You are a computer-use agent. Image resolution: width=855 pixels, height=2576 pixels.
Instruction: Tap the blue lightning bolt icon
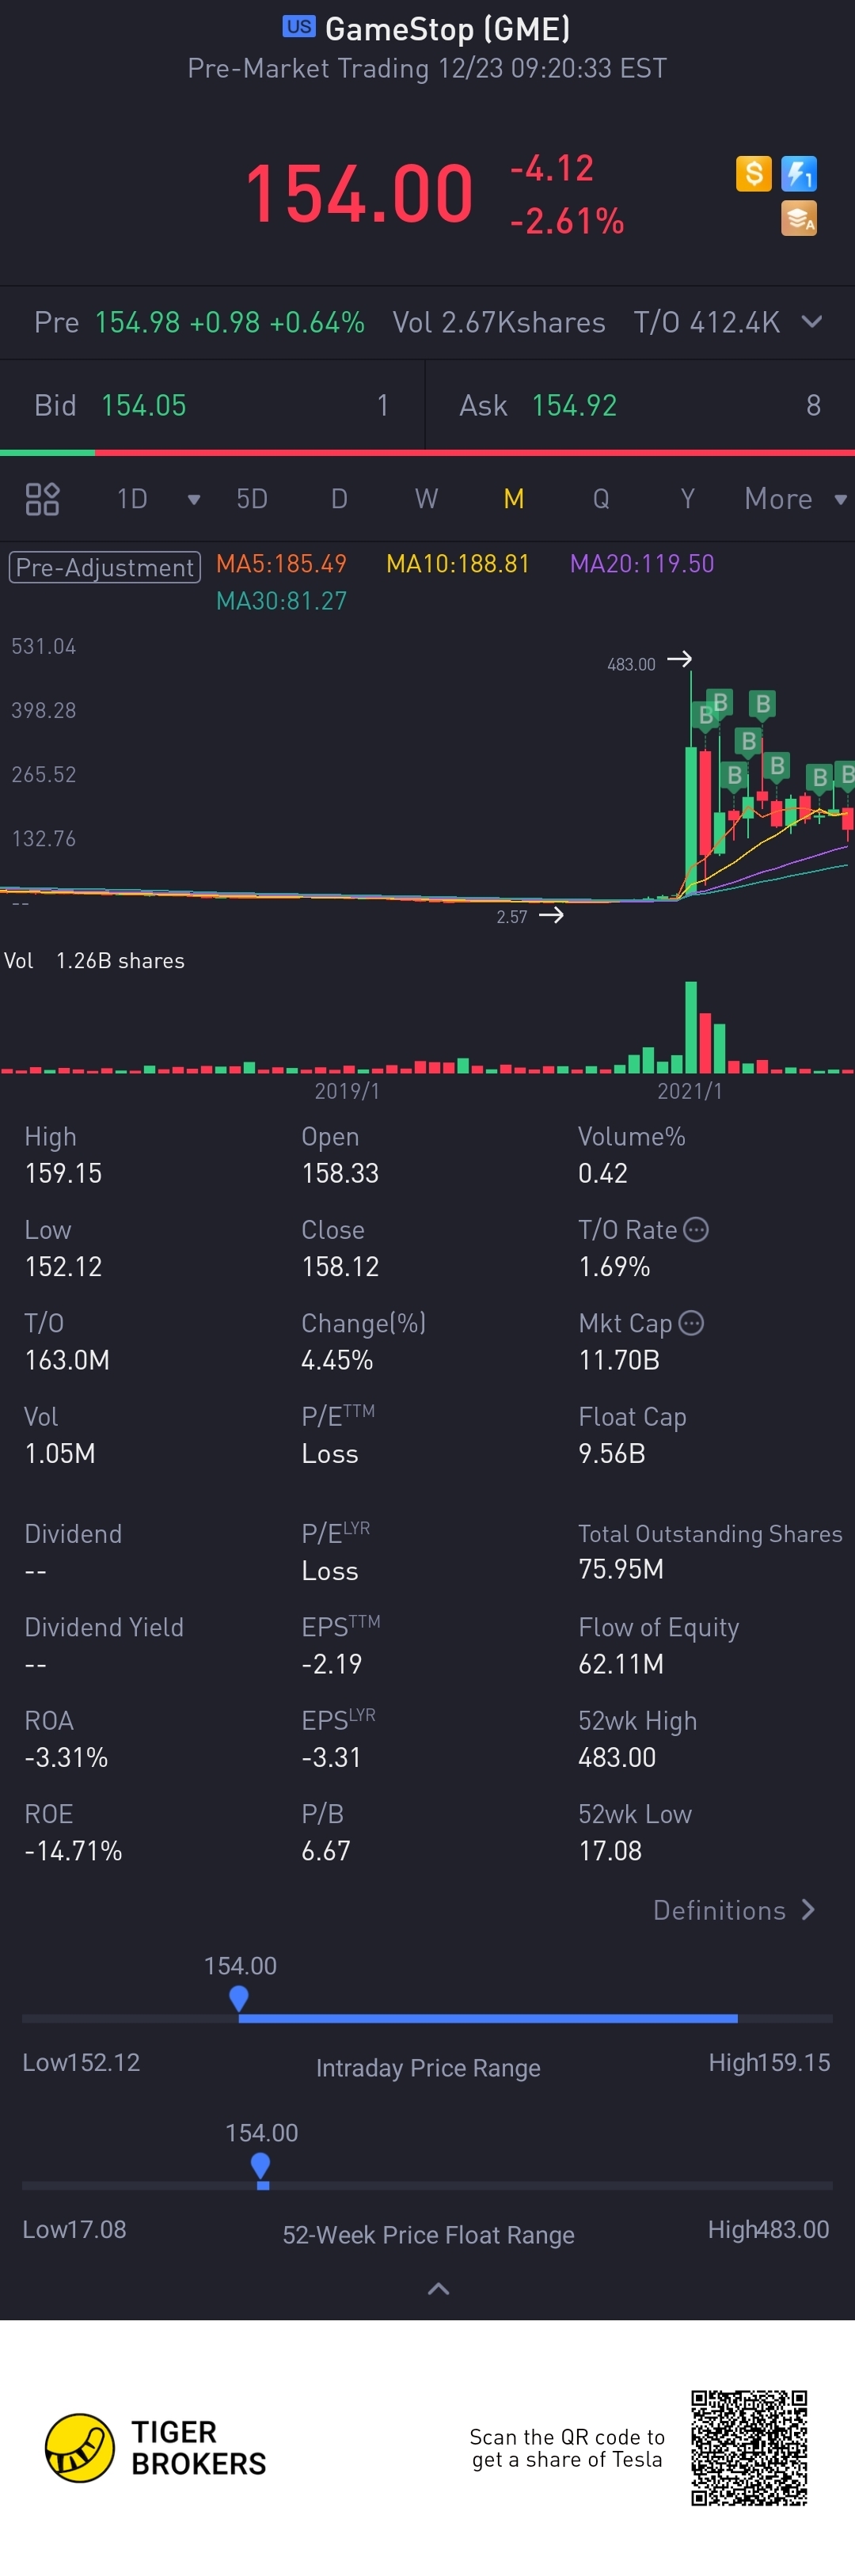pyautogui.click(x=799, y=174)
